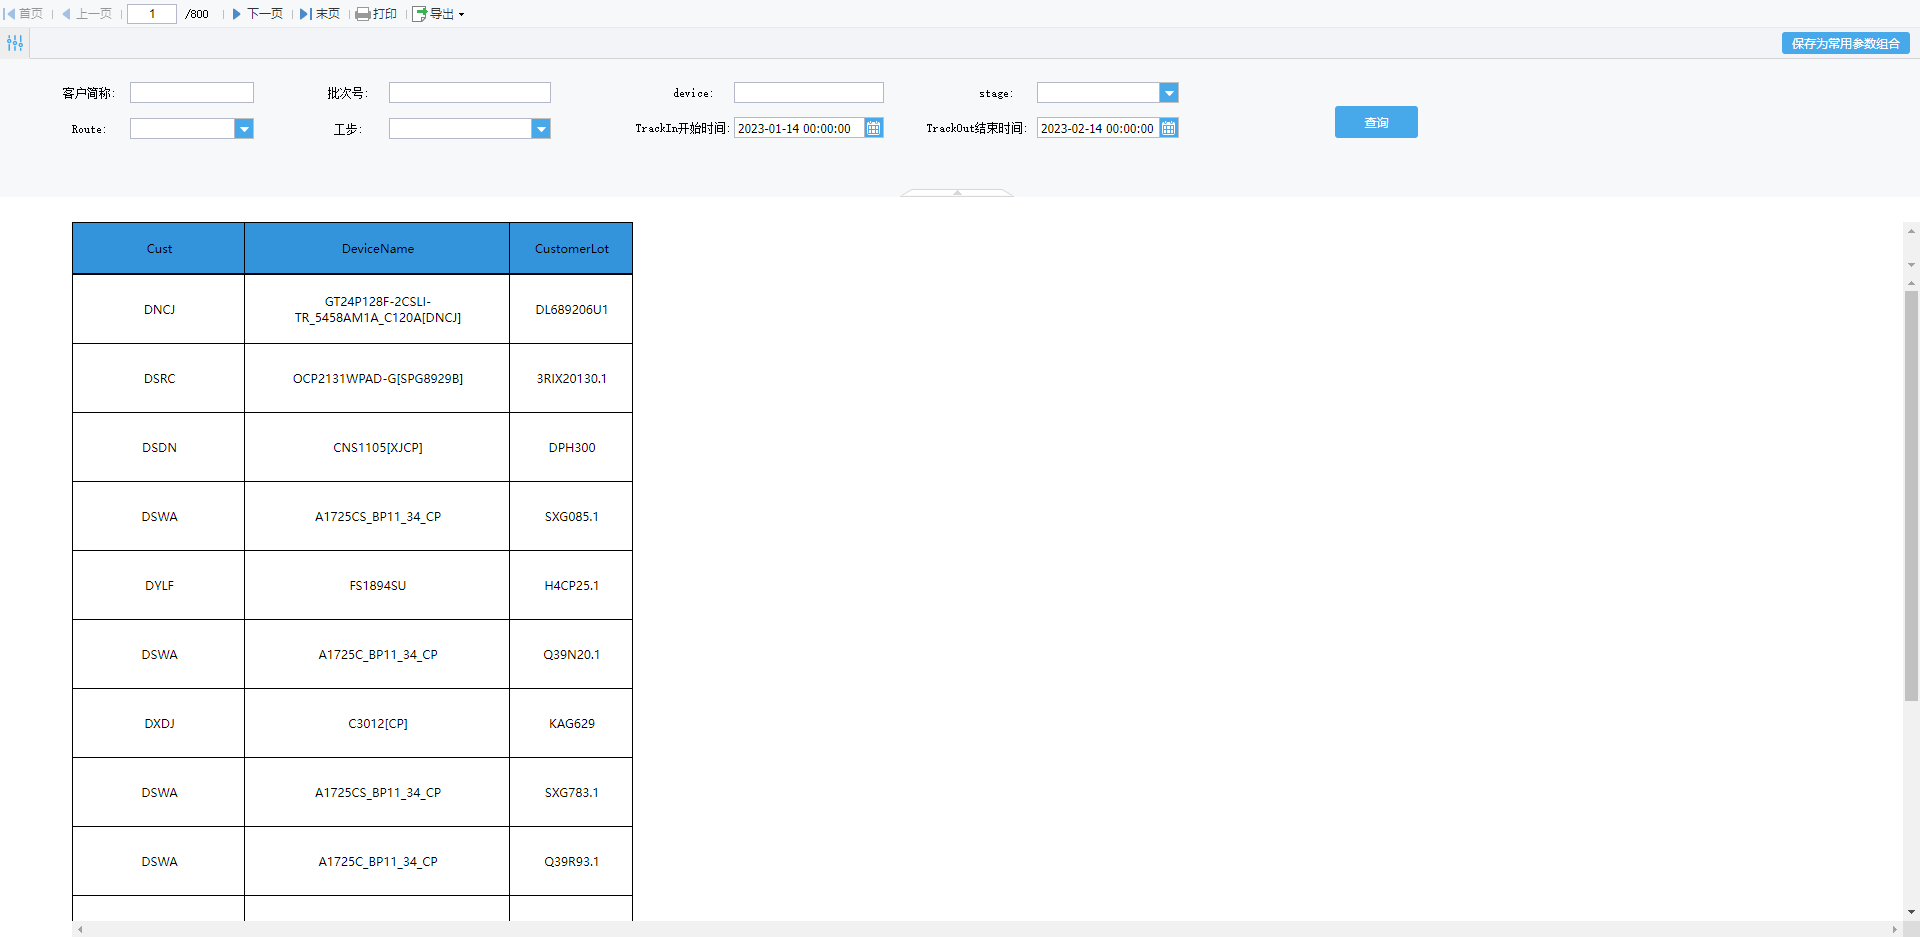This screenshot has height=937, width=1920.
Task: Click the TrackIn start time field
Action: (x=799, y=128)
